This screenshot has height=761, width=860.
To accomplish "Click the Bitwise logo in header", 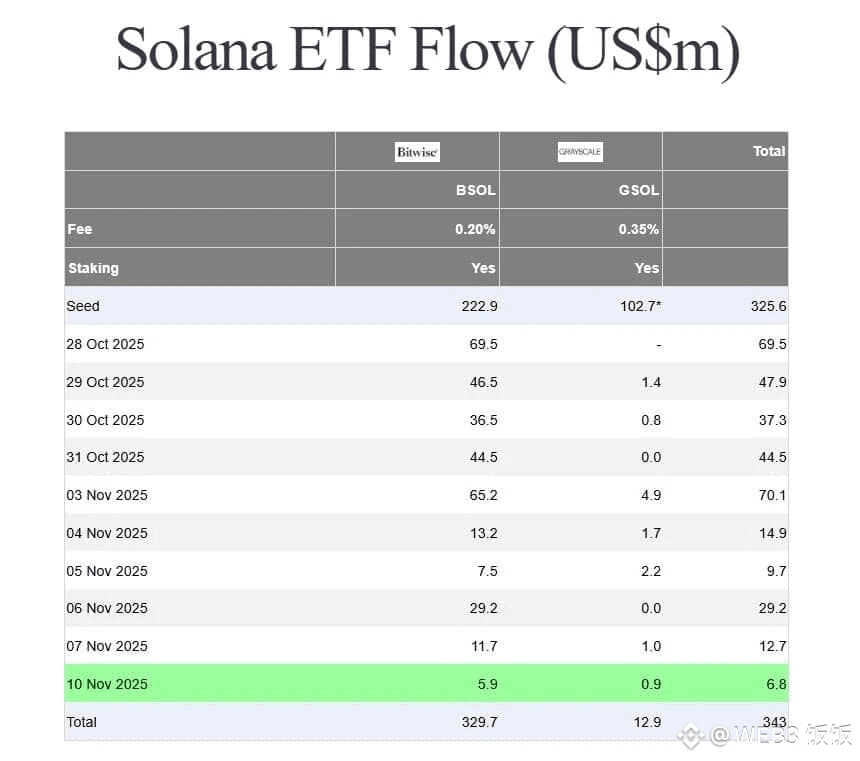I will [x=417, y=152].
